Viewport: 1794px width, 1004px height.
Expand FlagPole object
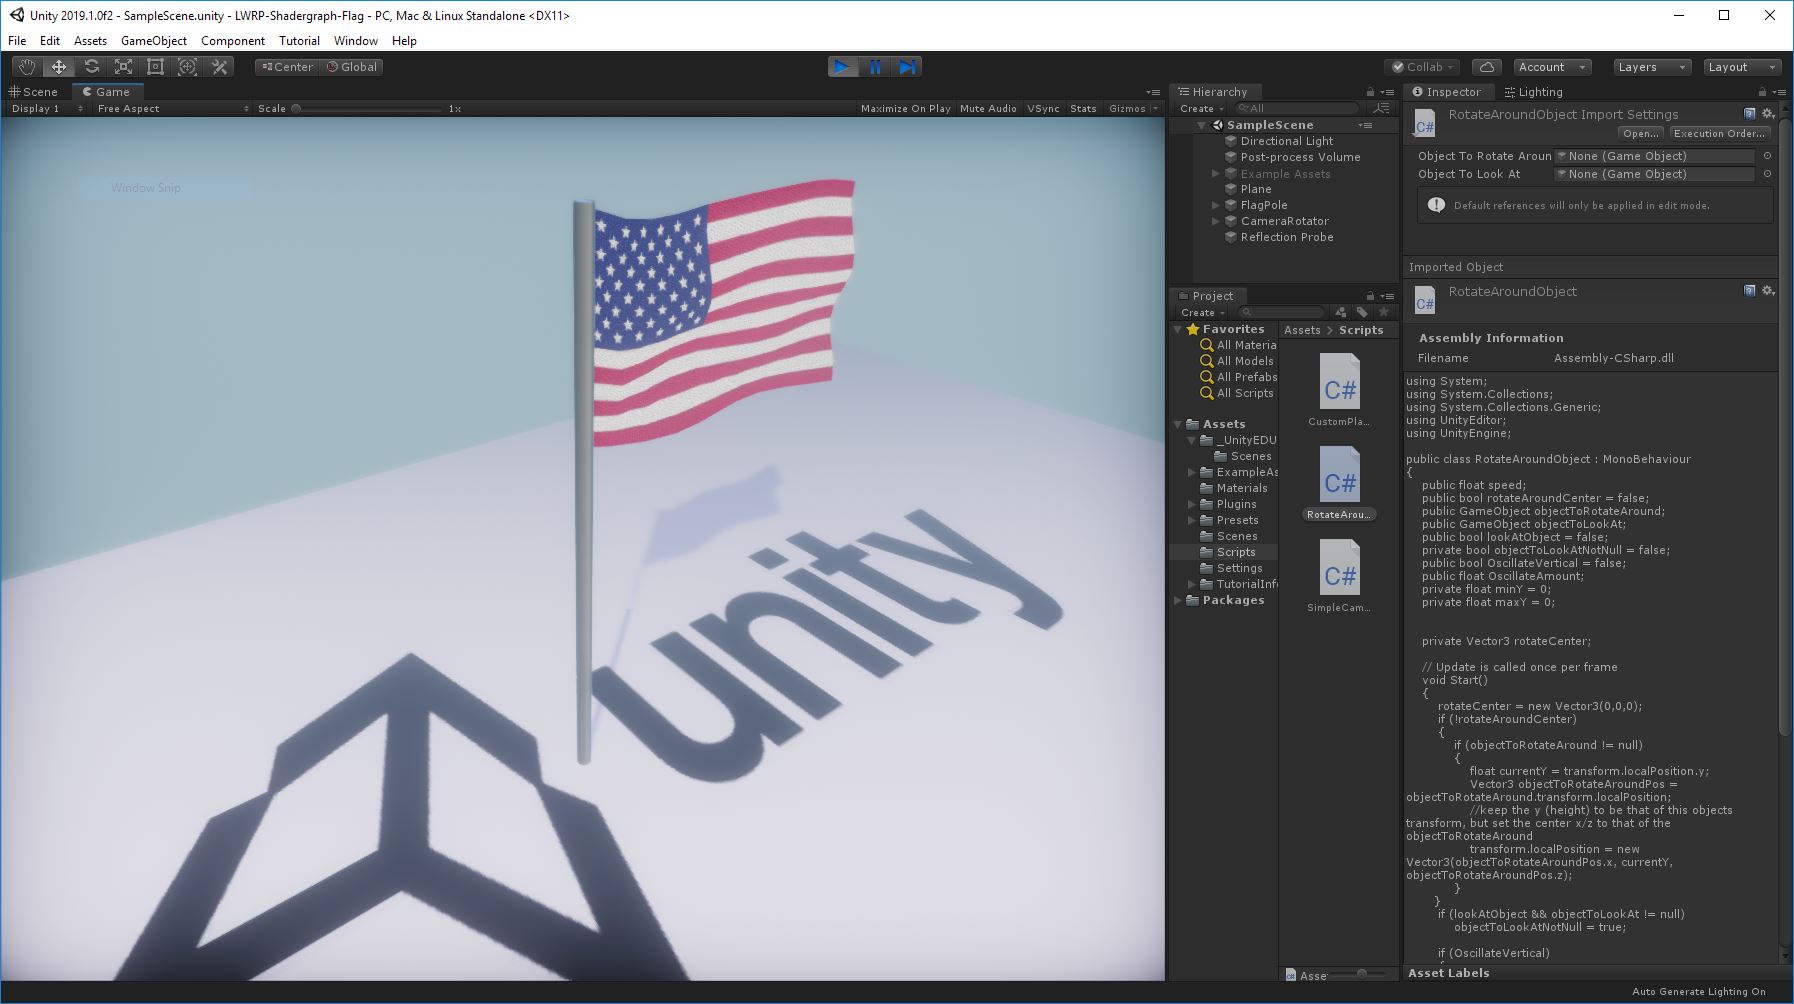pyautogui.click(x=1216, y=205)
